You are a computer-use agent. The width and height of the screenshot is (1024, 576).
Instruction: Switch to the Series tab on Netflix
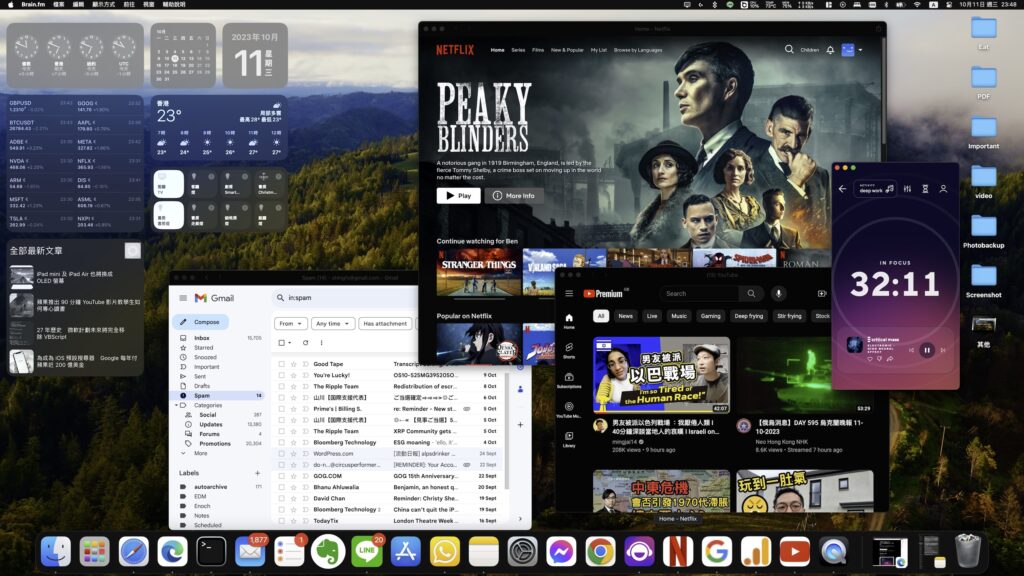[517, 48]
